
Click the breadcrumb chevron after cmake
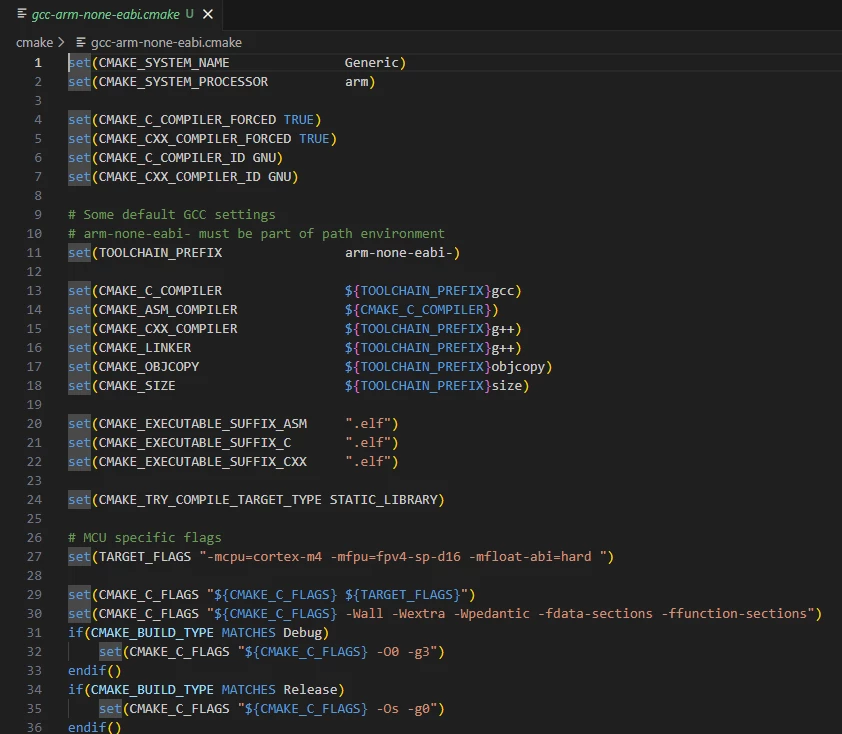coord(61,42)
